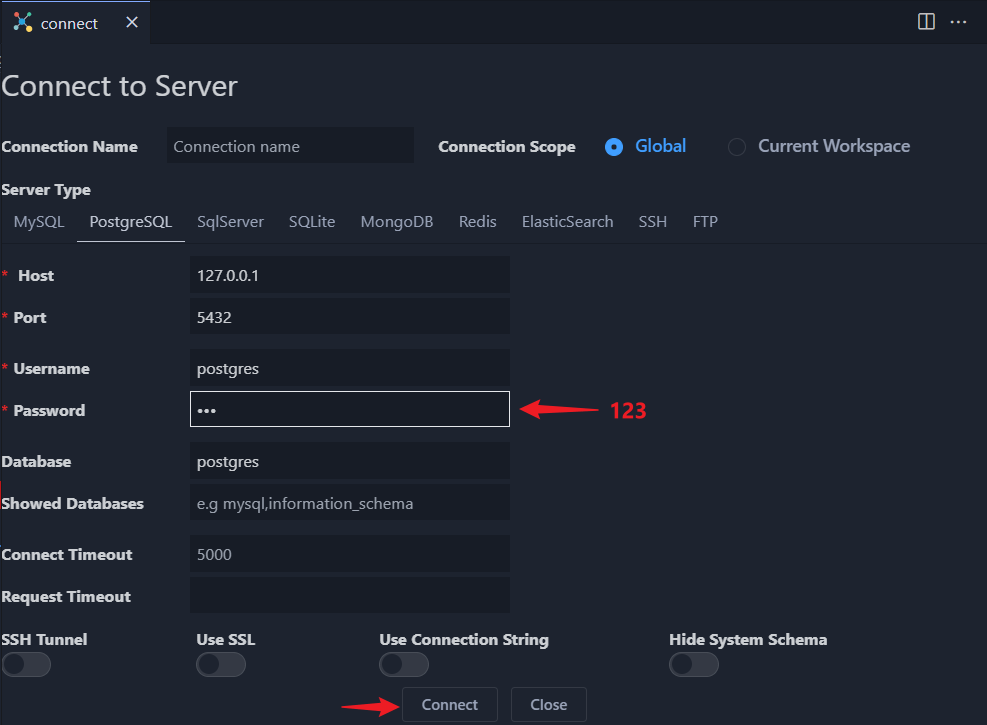Click the split editor icon

(926, 22)
